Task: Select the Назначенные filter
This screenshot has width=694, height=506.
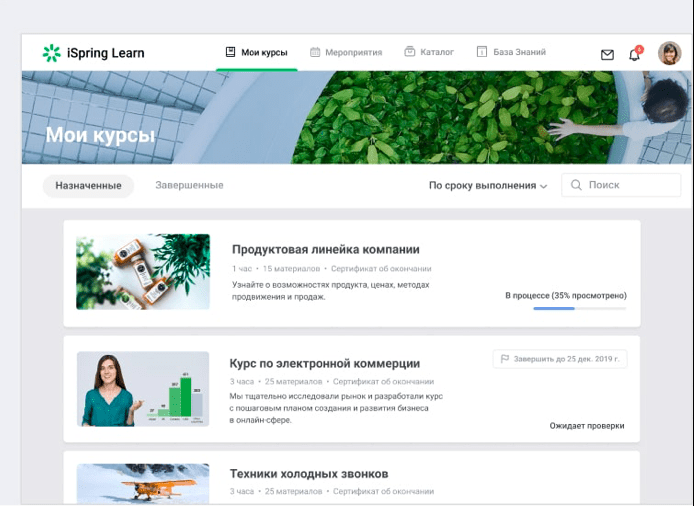Action: click(x=88, y=185)
